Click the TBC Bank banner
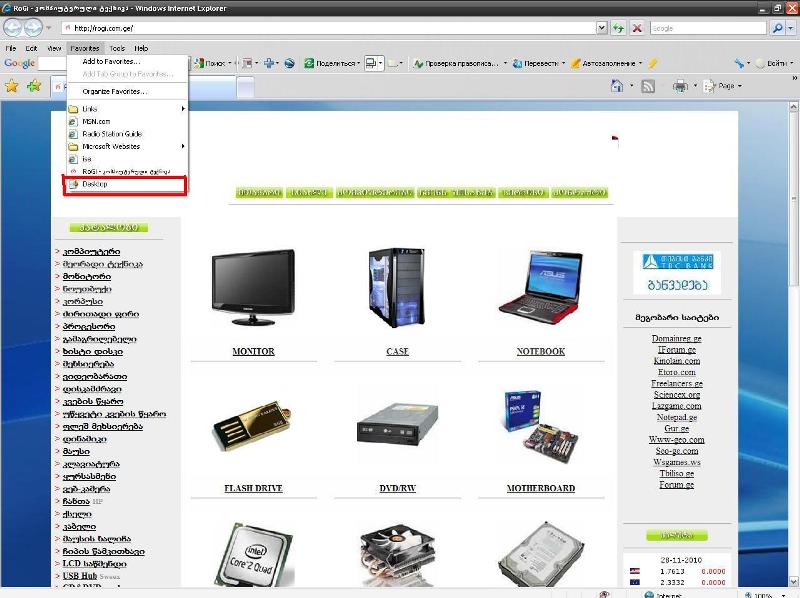 [x=677, y=272]
